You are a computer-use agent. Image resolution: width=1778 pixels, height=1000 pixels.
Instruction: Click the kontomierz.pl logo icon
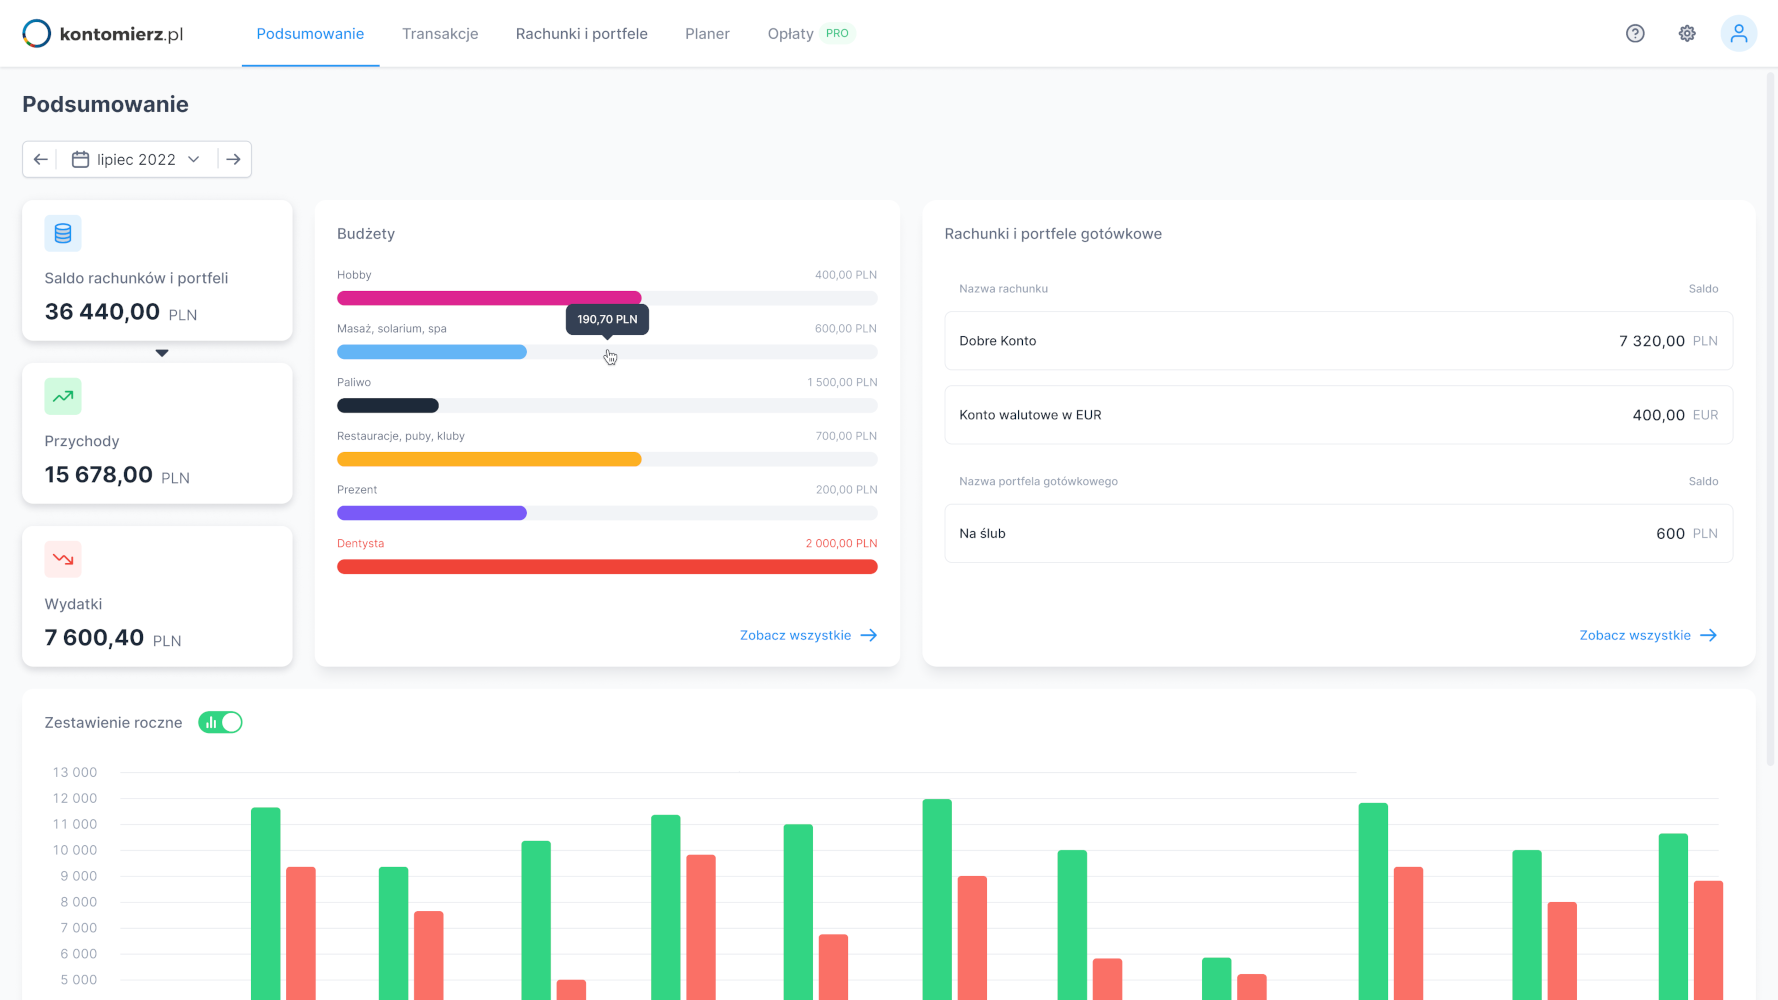pos(37,34)
